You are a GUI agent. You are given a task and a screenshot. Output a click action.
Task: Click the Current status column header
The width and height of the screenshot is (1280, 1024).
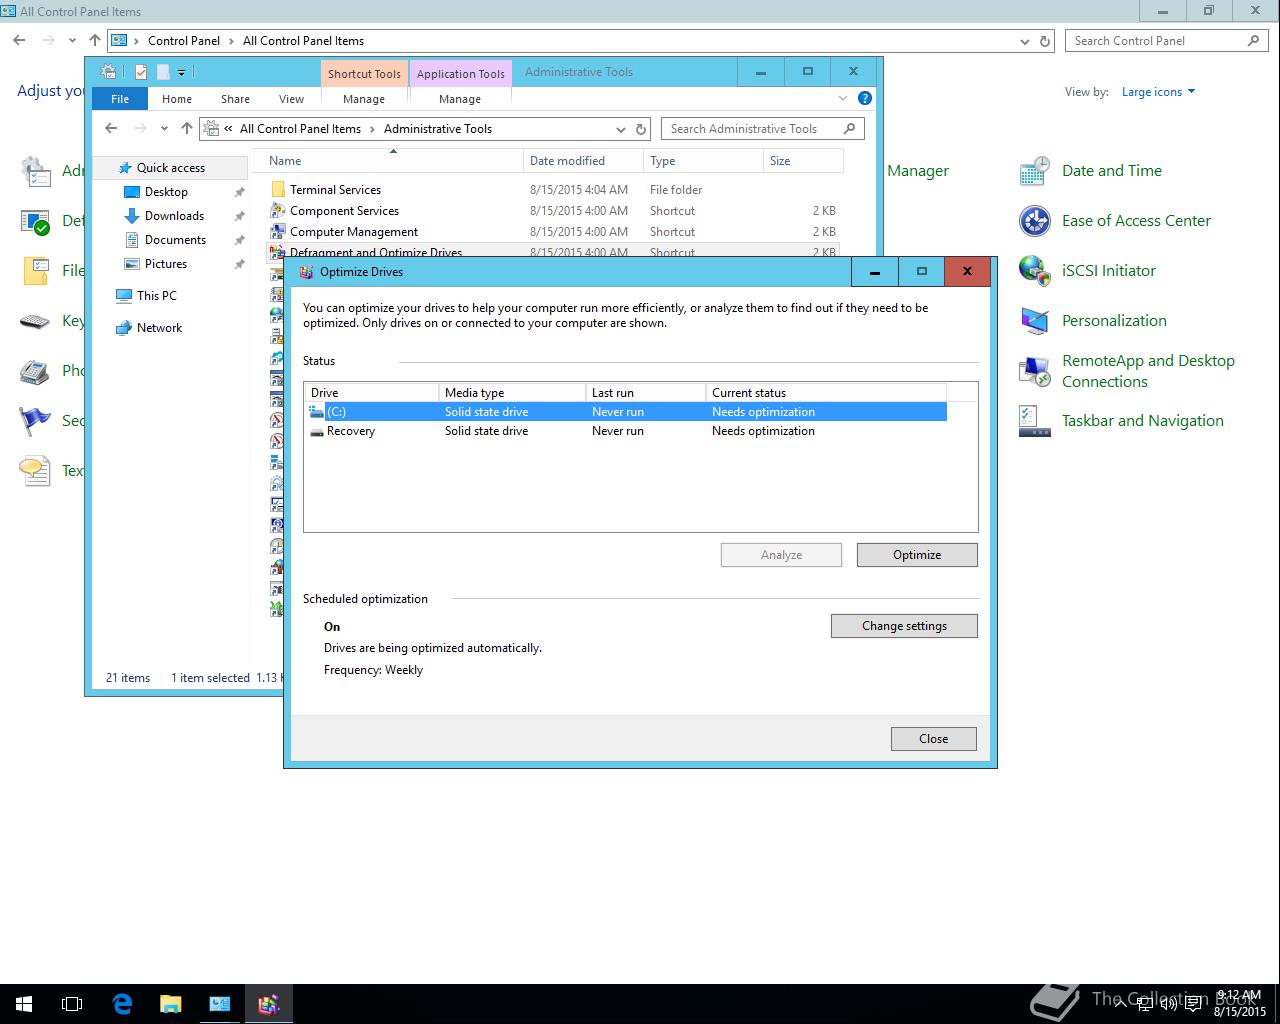pyautogui.click(x=825, y=393)
